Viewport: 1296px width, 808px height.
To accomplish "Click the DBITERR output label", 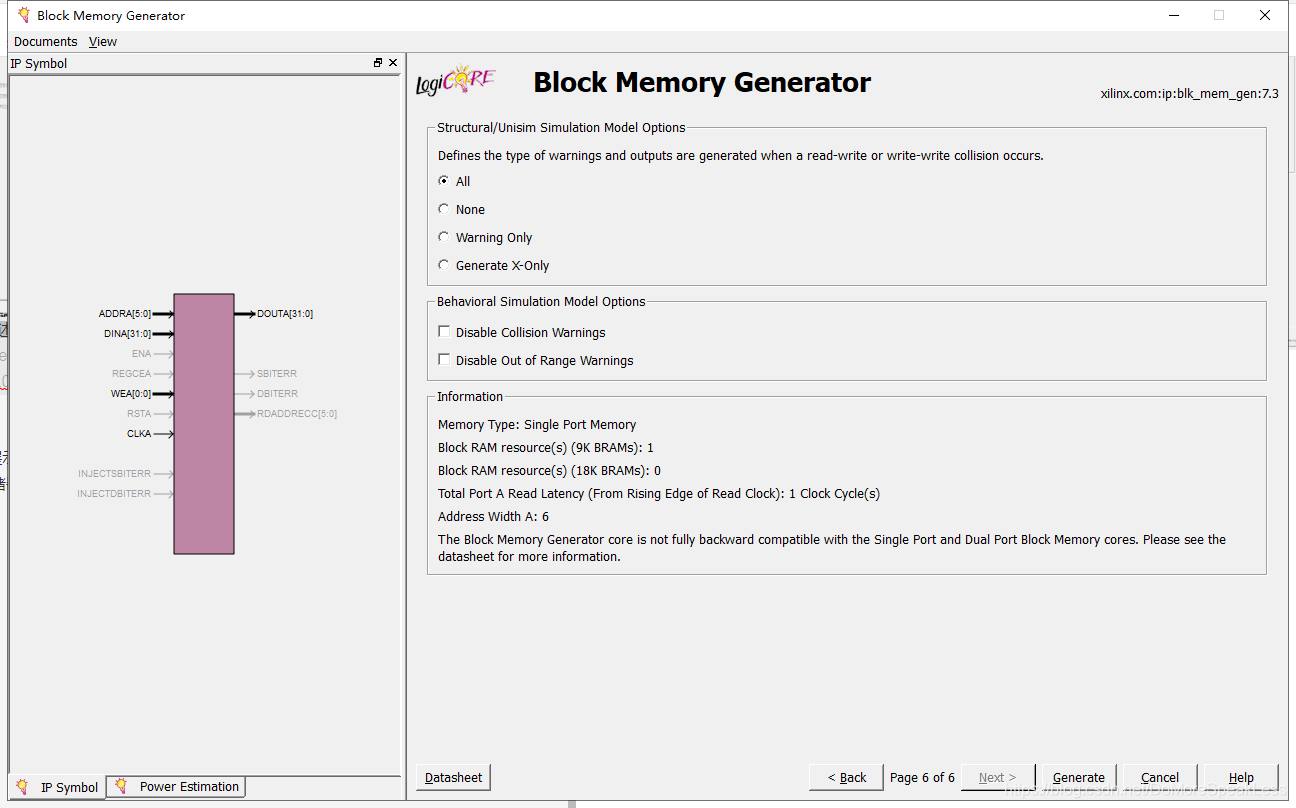I will pos(277,394).
